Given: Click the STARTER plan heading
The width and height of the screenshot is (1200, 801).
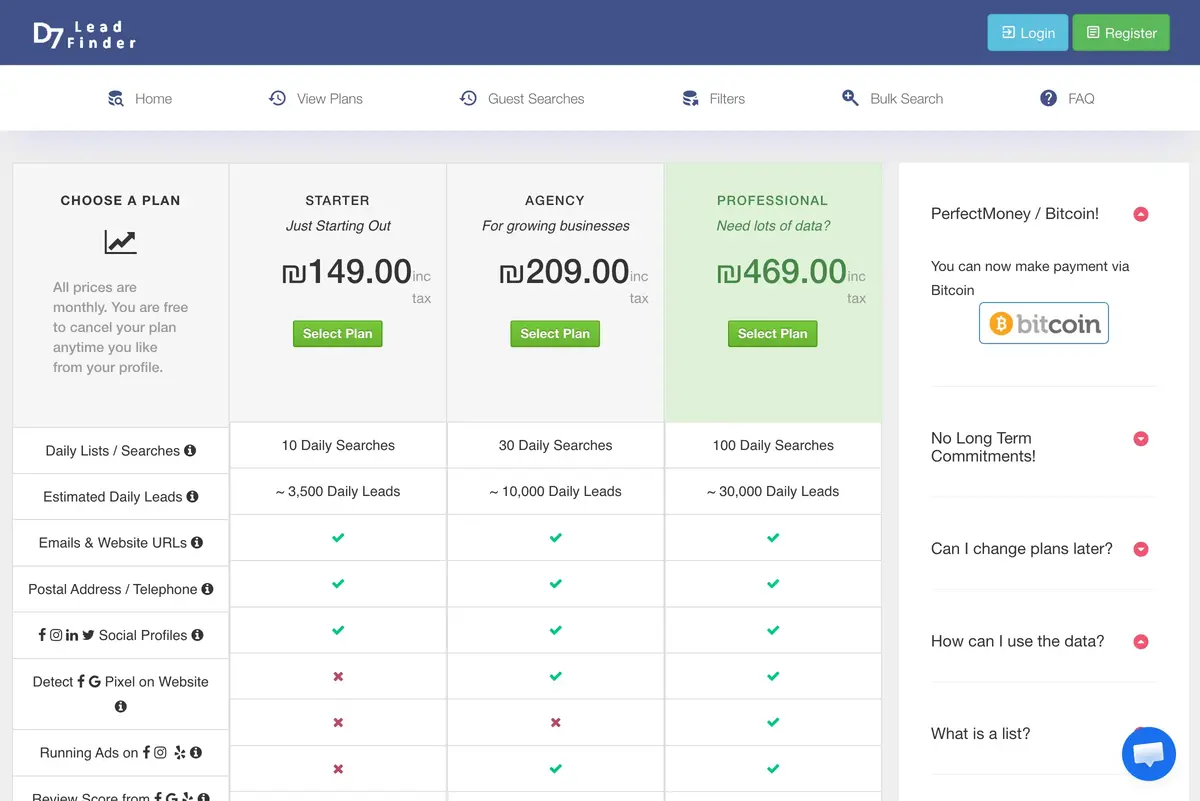Looking at the screenshot, I should point(338,200).
